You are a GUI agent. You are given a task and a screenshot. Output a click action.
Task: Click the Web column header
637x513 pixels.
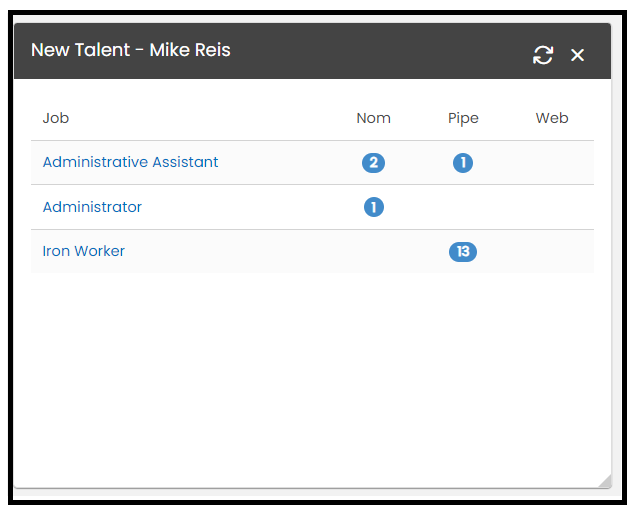[552, 118]
